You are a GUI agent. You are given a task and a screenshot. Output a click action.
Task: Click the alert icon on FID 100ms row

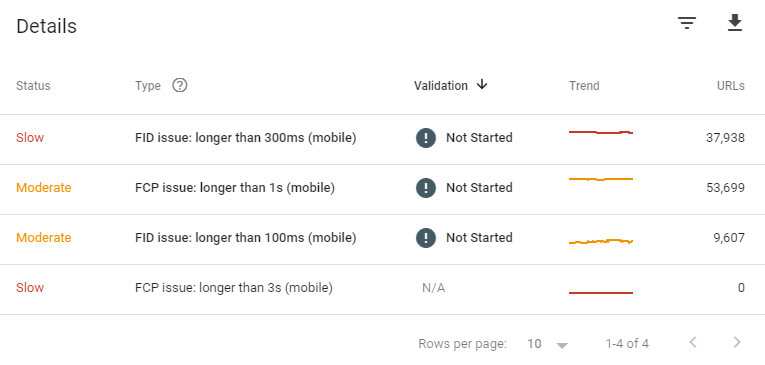pos(426,238)
